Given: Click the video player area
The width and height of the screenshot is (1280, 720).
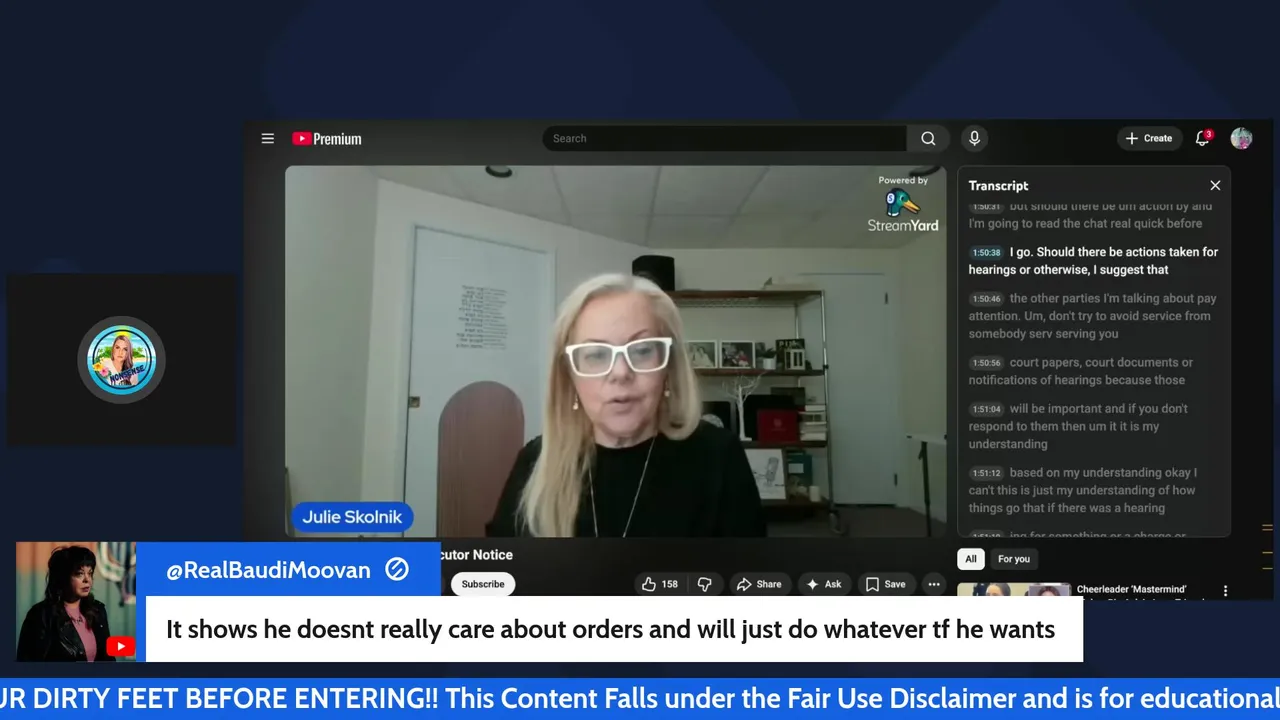Looking at the screenshot, I should [615, 352].
